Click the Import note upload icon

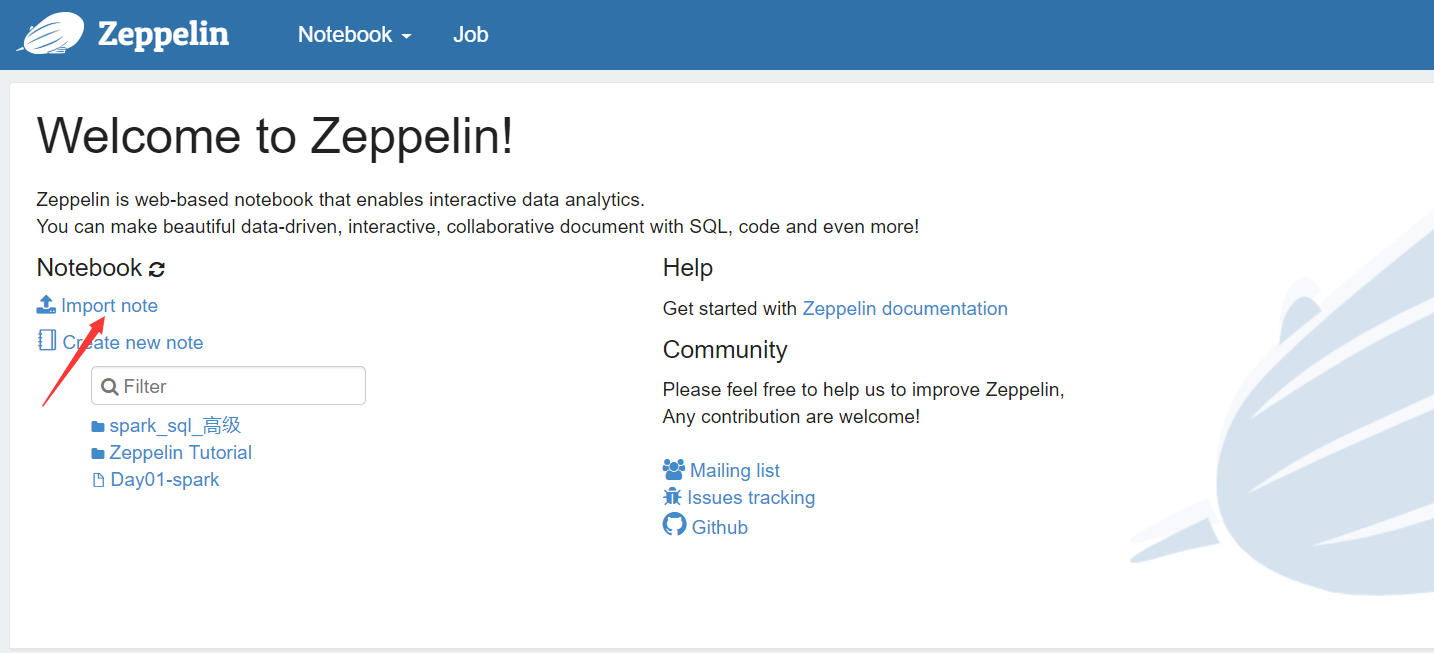[46, 305]
